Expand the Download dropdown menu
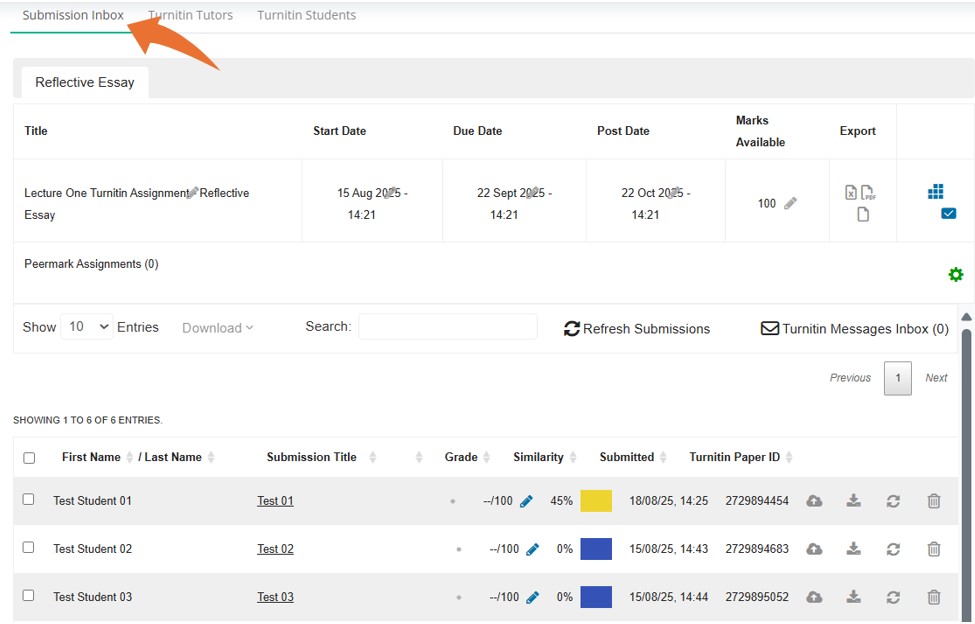This screenshot has width=975, height=624. coord(217,328)
